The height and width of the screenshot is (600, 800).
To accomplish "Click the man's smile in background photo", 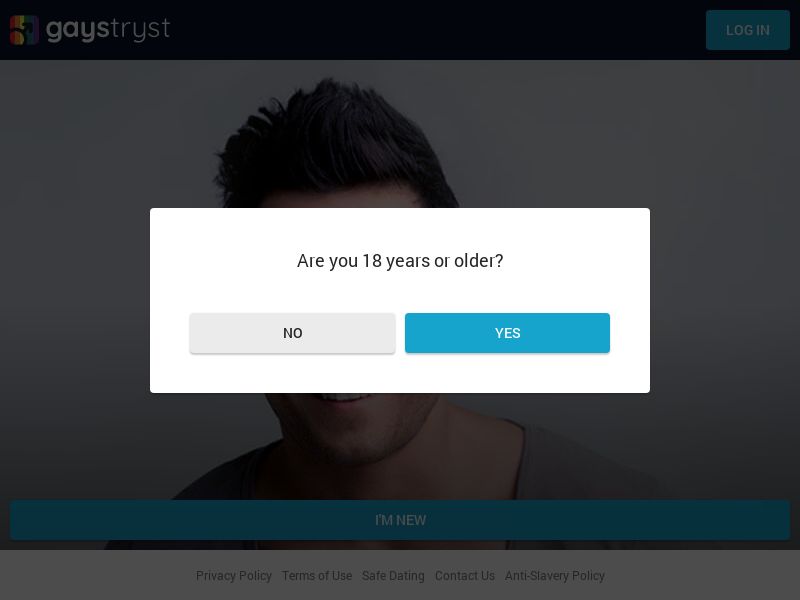I will (345, 402).
